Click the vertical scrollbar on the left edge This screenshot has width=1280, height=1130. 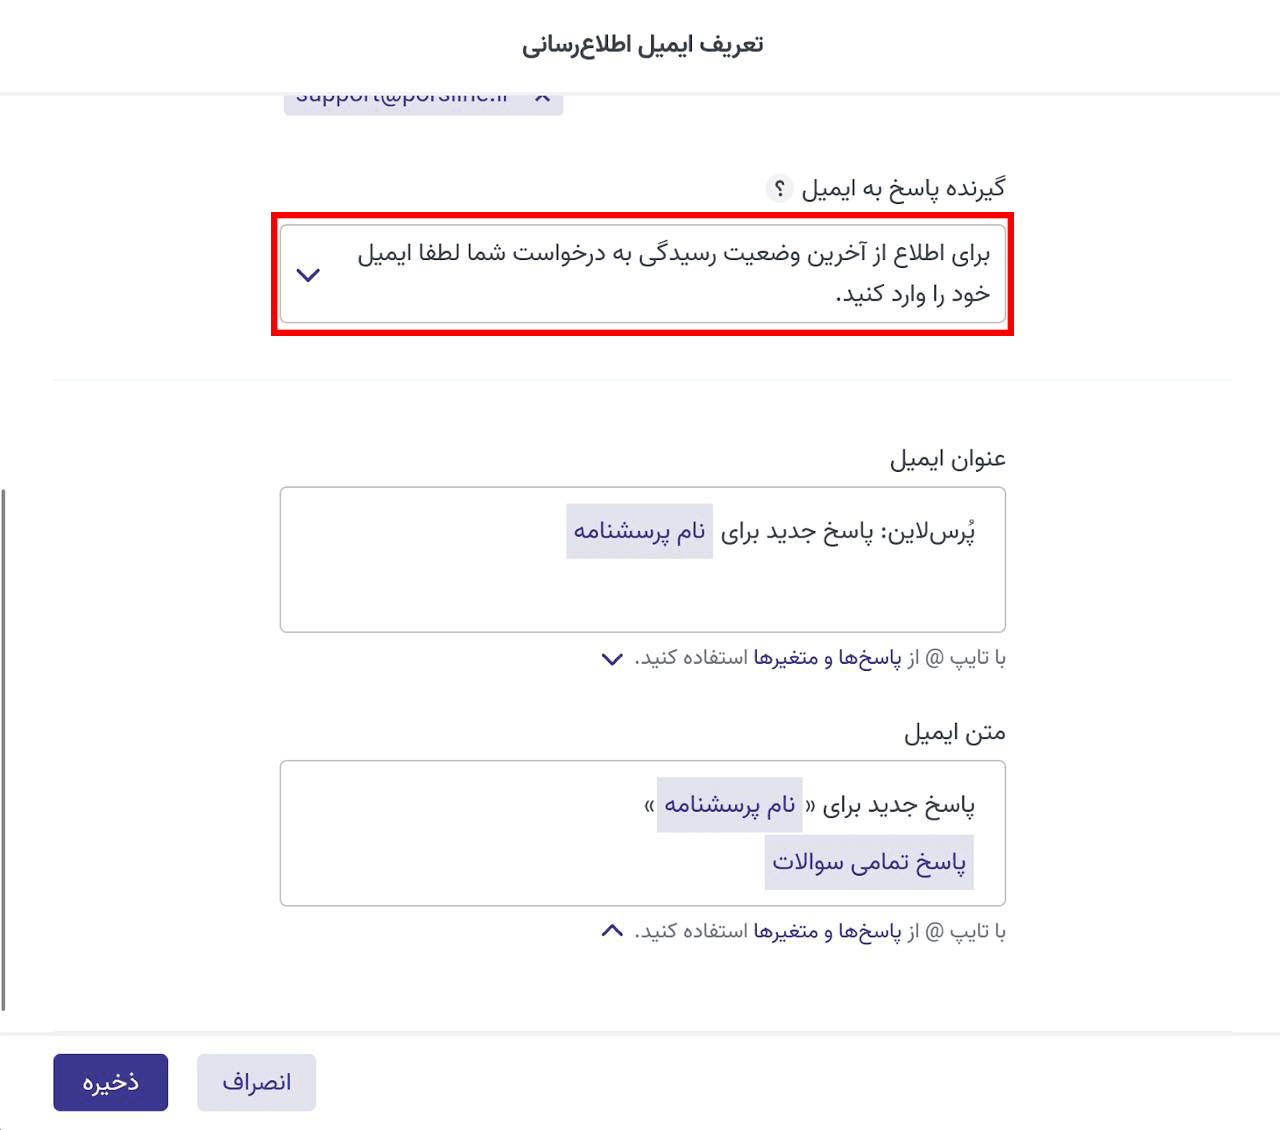coord(4,750)
